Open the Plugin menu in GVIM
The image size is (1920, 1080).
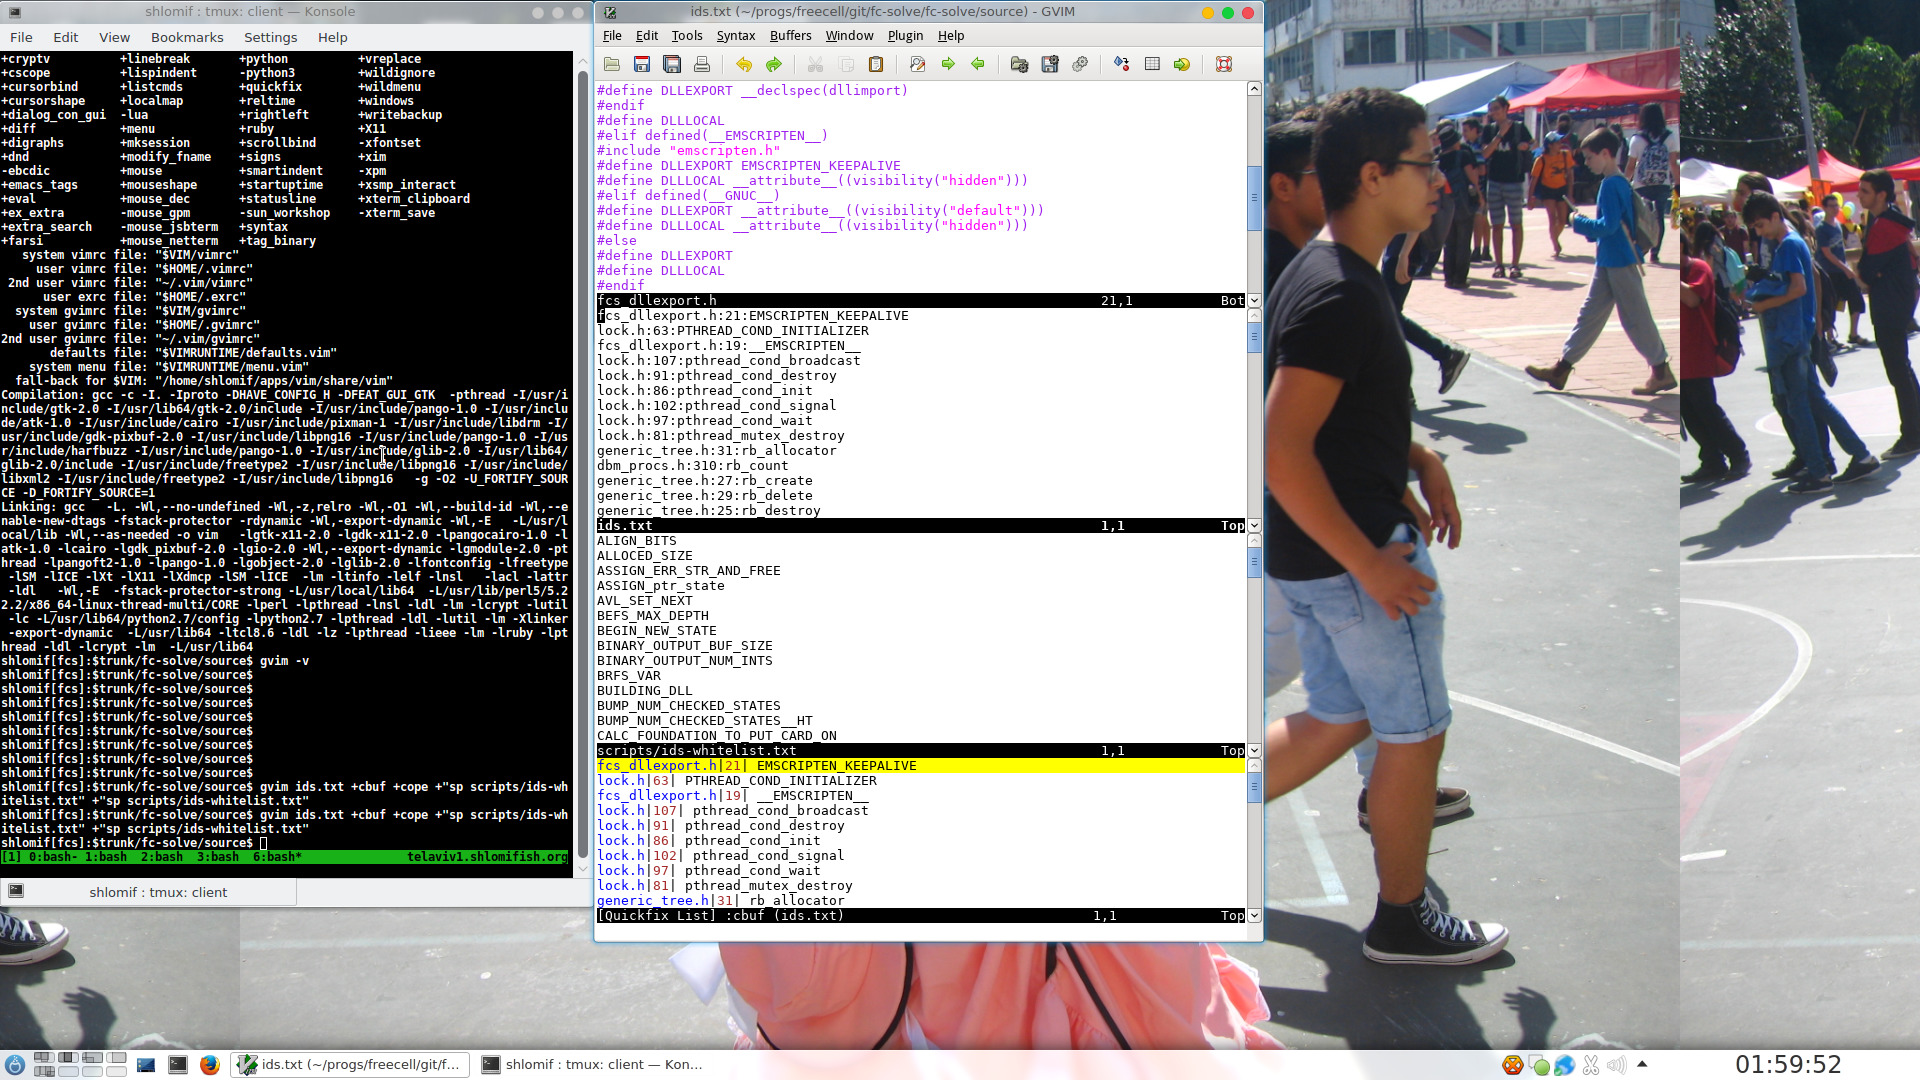pos(906,36)
